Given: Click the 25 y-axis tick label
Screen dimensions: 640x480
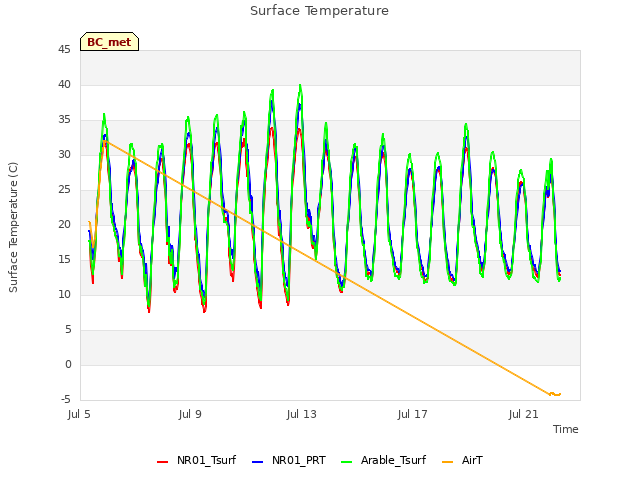Looking at the screenshot, I should click(64, 189).
